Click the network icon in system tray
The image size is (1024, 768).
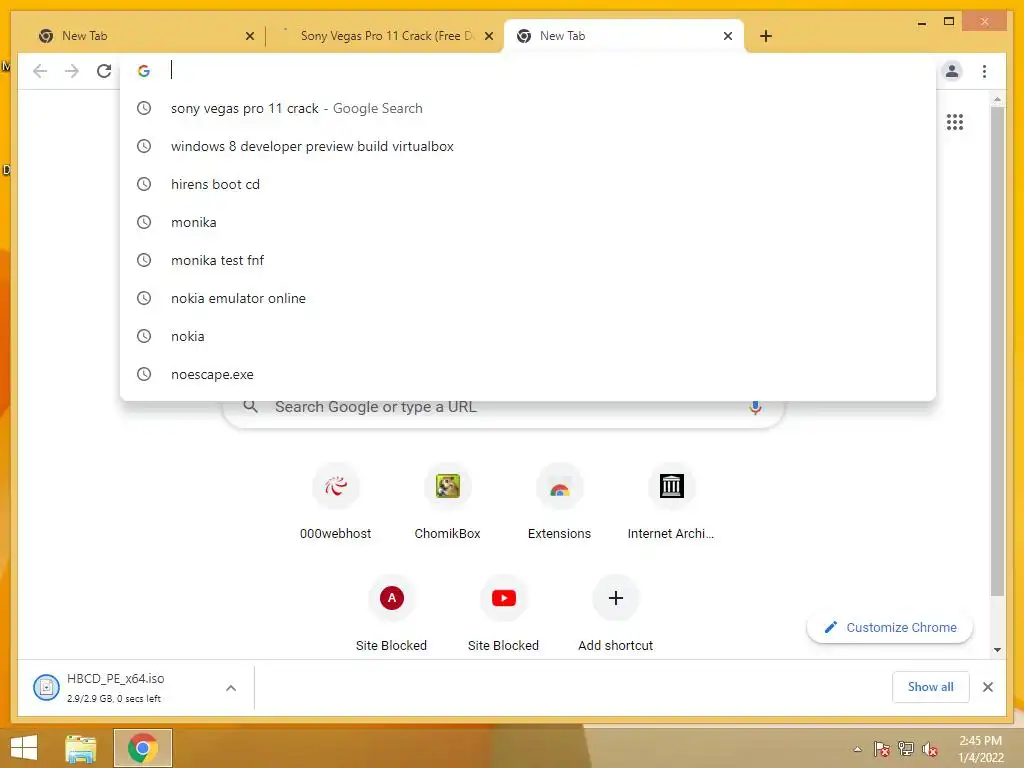point(906,749)
